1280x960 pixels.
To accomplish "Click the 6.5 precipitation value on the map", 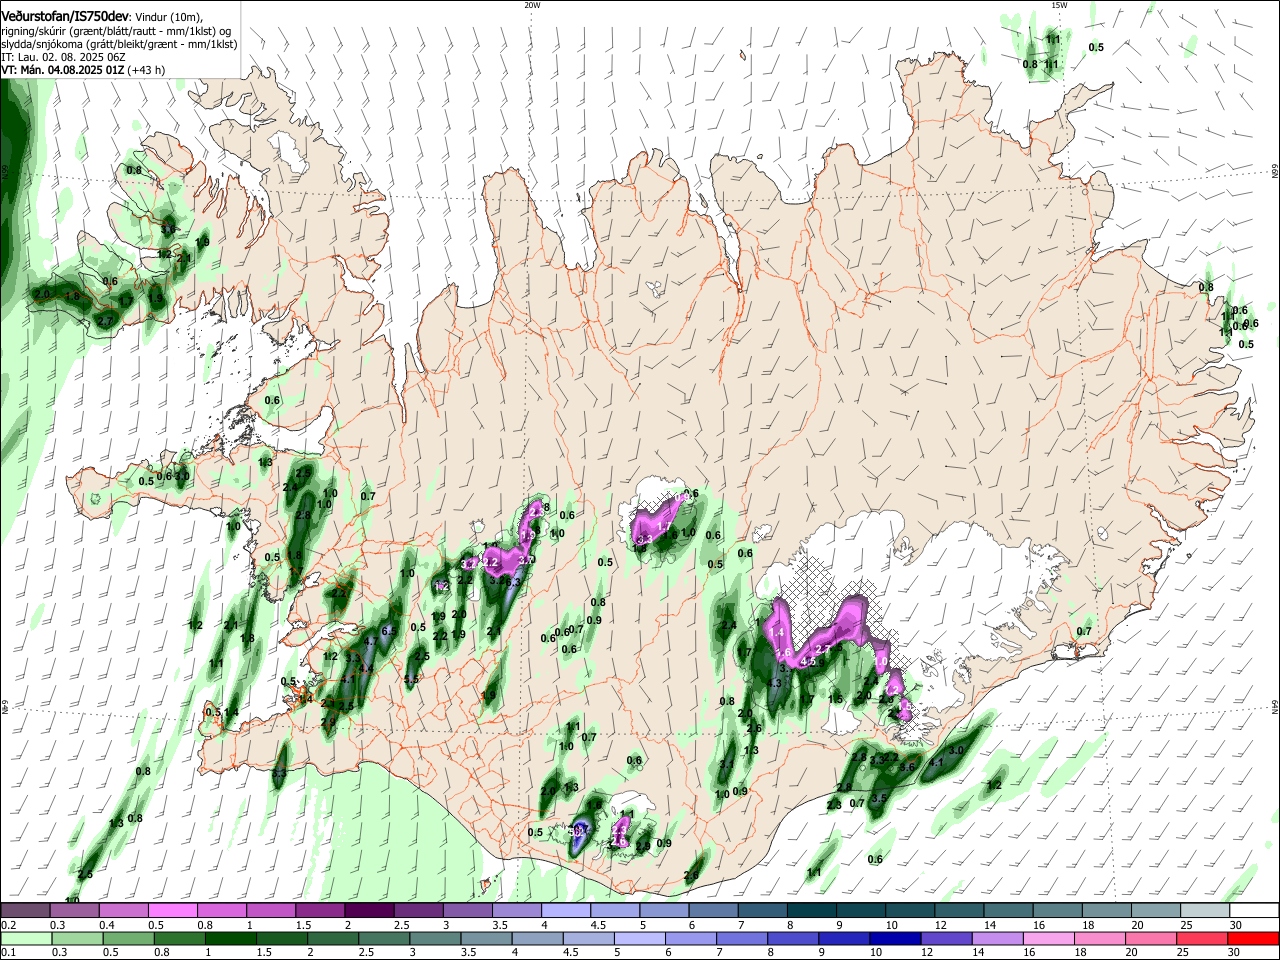I will pyautogui.click(x=389, y=631).
